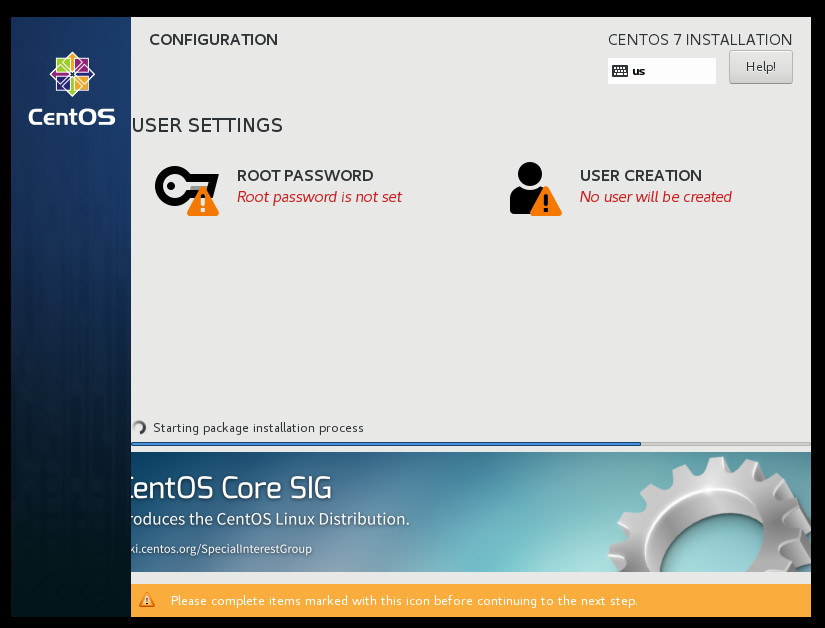Click warning icon in orange bar
Image resolution: width=825 pixels, height=628 pixels.
click(x=147, y=600)
